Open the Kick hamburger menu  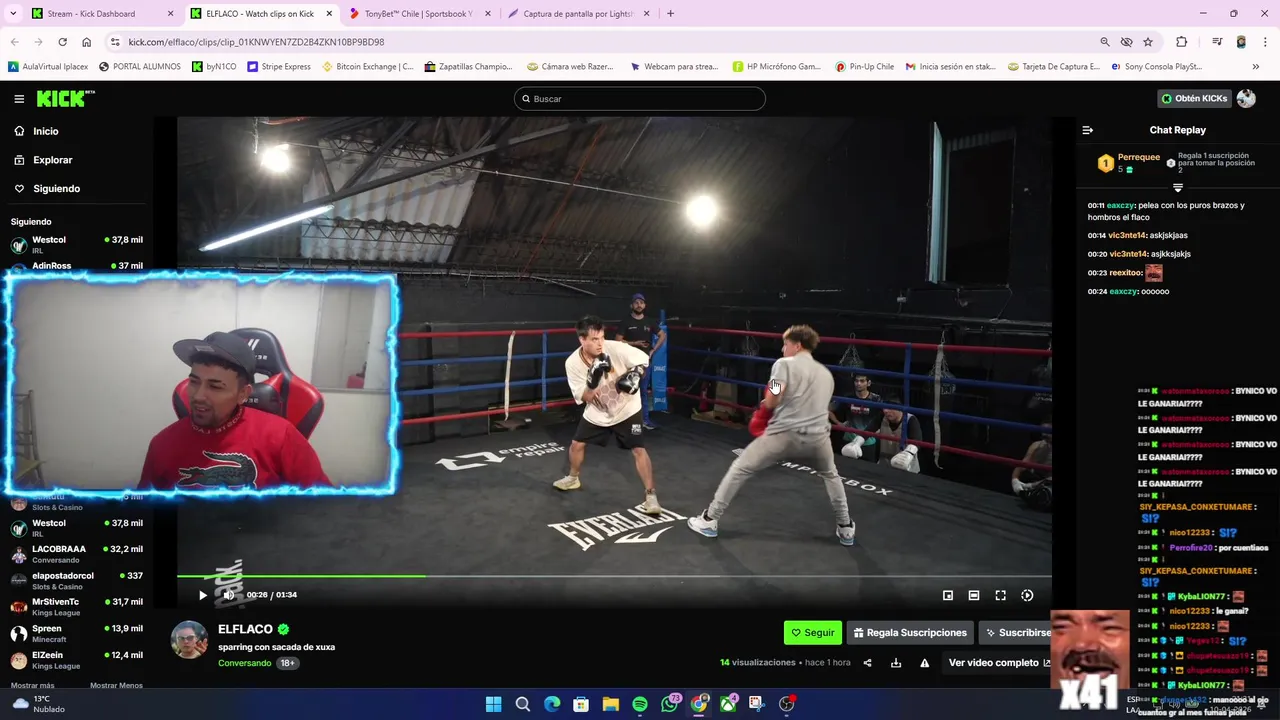click(x=19, y=99)
